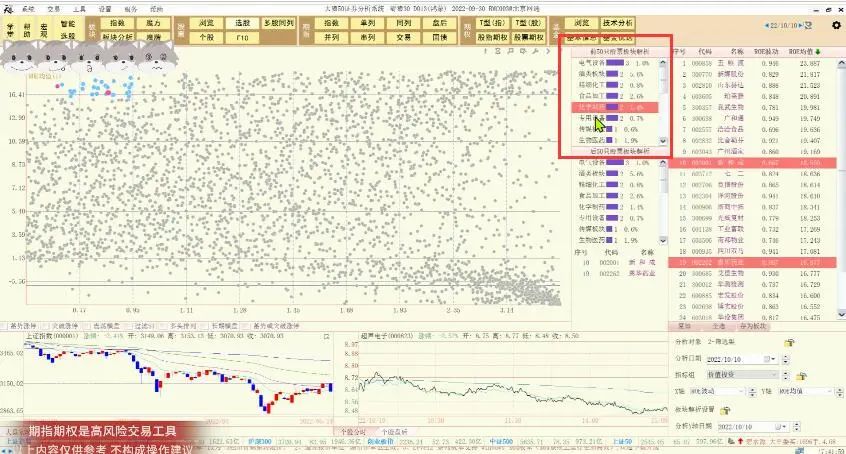Open the settings gear icon
Image resolution: width=846 pixels, height=454 pixels.
[x=836, y=25]
